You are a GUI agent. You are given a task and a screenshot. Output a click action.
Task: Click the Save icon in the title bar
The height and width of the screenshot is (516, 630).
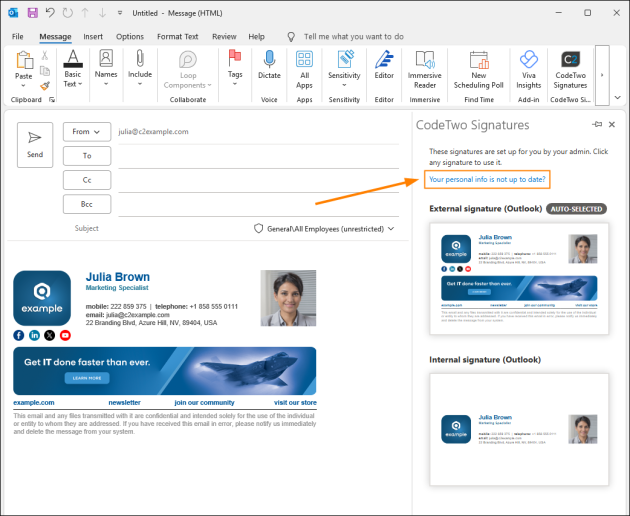point(33,13)
